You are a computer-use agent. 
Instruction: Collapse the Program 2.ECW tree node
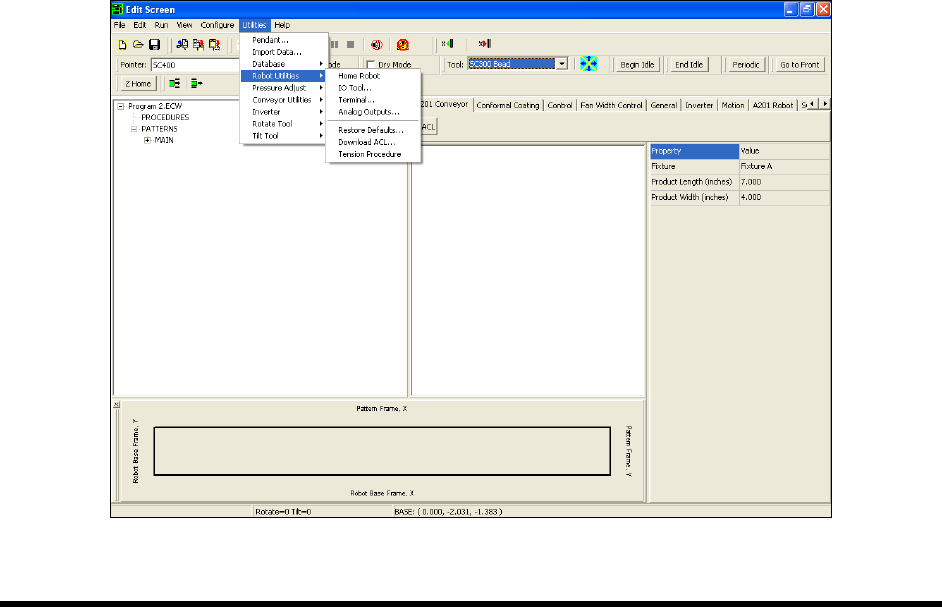pyautogui.click(x=121, y=106)
